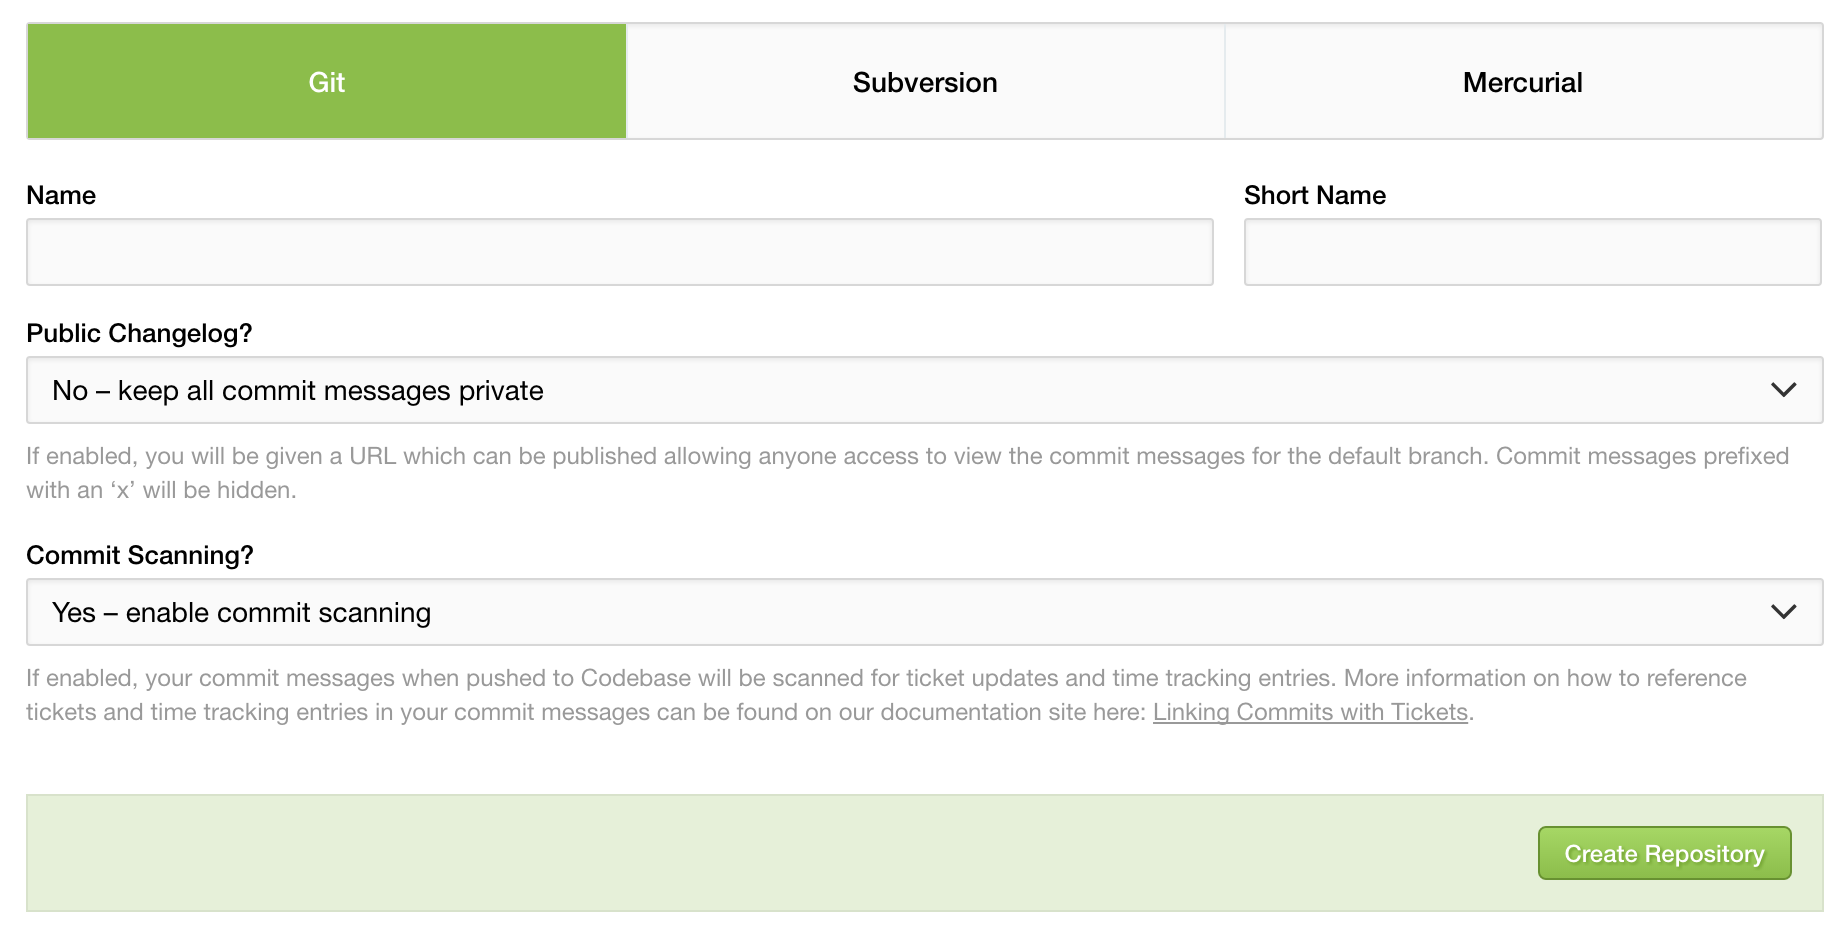Image resolution: width=1846 pixels, height=940 pixels.
Task: Click the Public Changelog? label
Action: coord(139,333)
